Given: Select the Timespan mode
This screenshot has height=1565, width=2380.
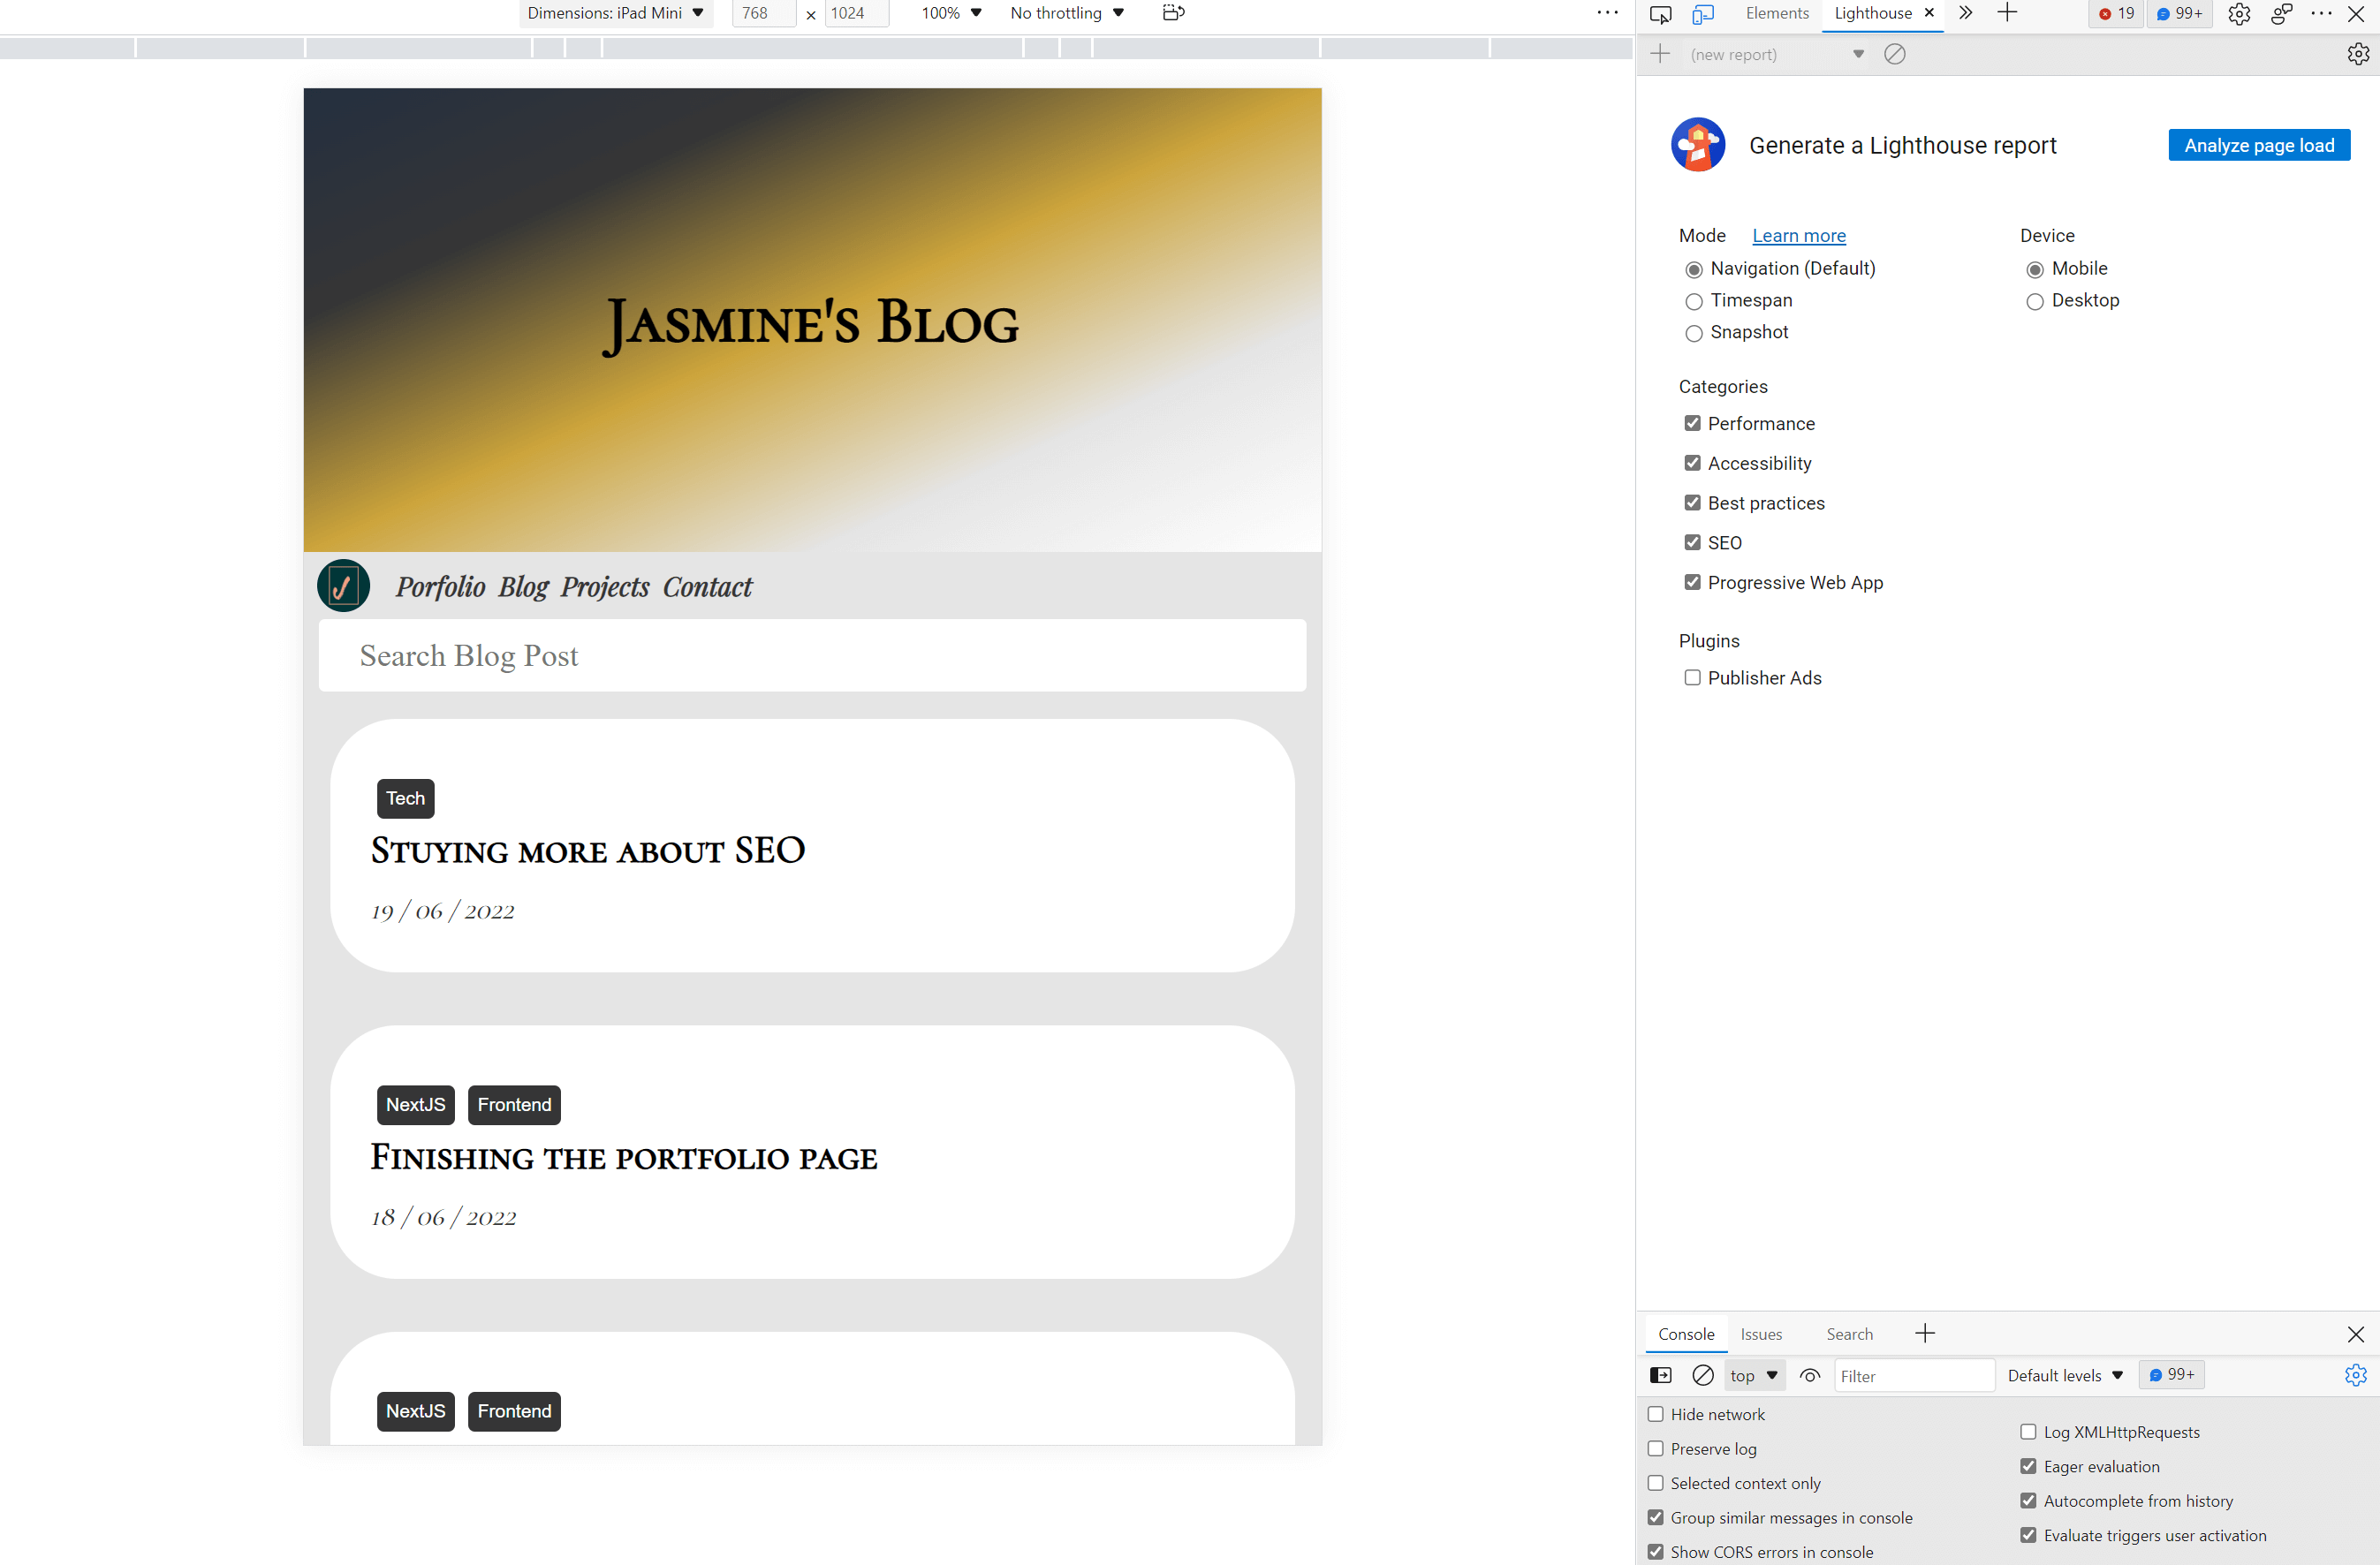Looking at the screenshot, I should (x=1693, y=301).
